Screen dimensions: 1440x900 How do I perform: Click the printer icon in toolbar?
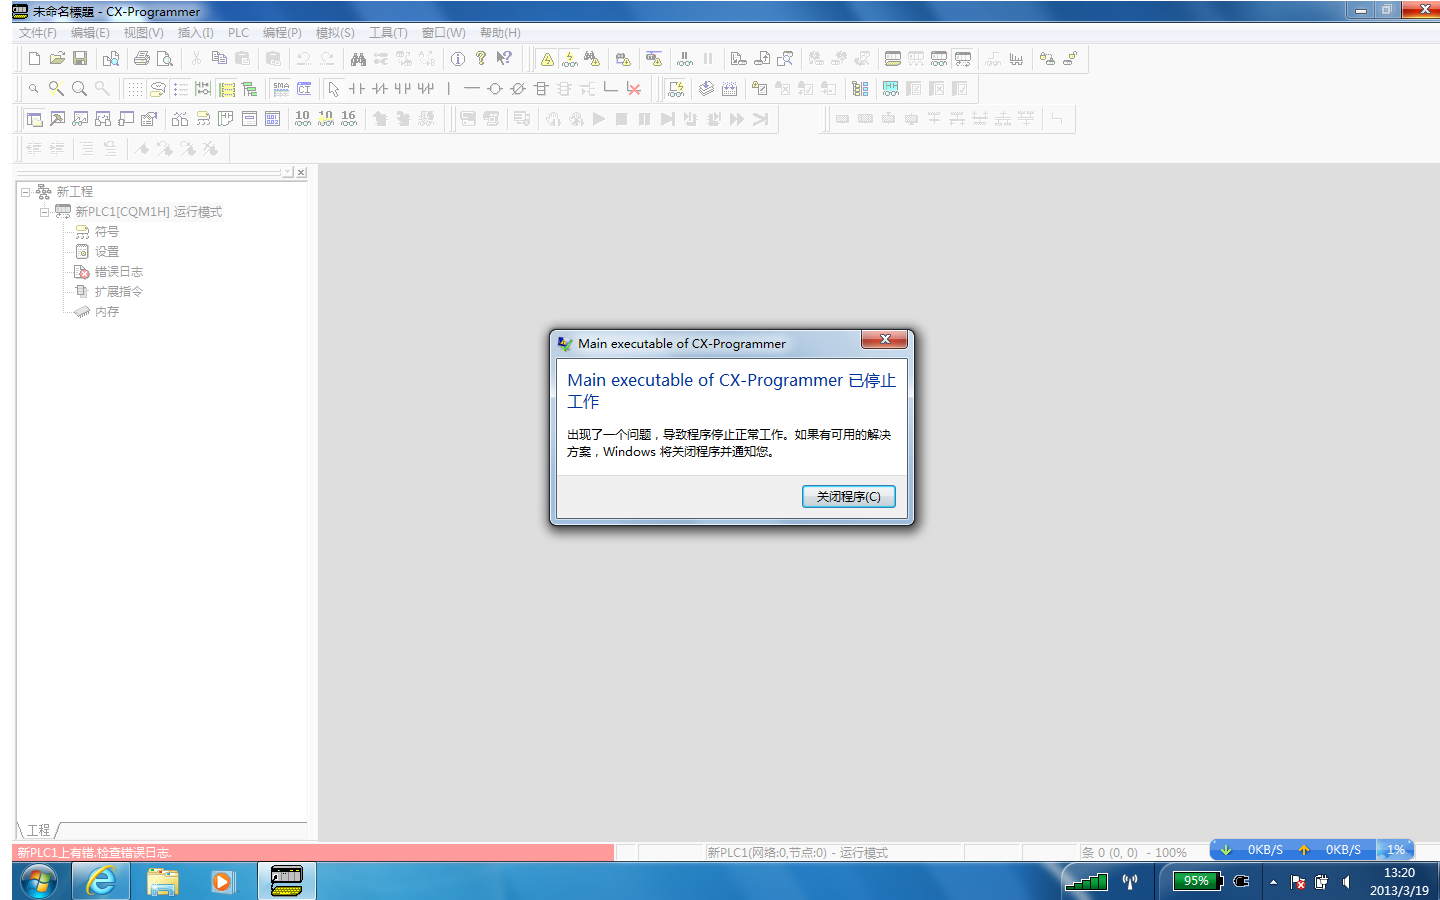[142, 59]
